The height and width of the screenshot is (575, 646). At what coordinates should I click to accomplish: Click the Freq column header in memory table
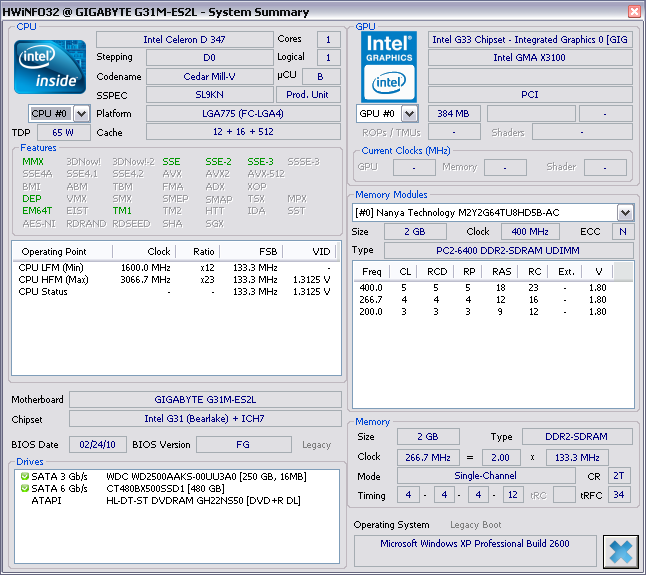372,271
